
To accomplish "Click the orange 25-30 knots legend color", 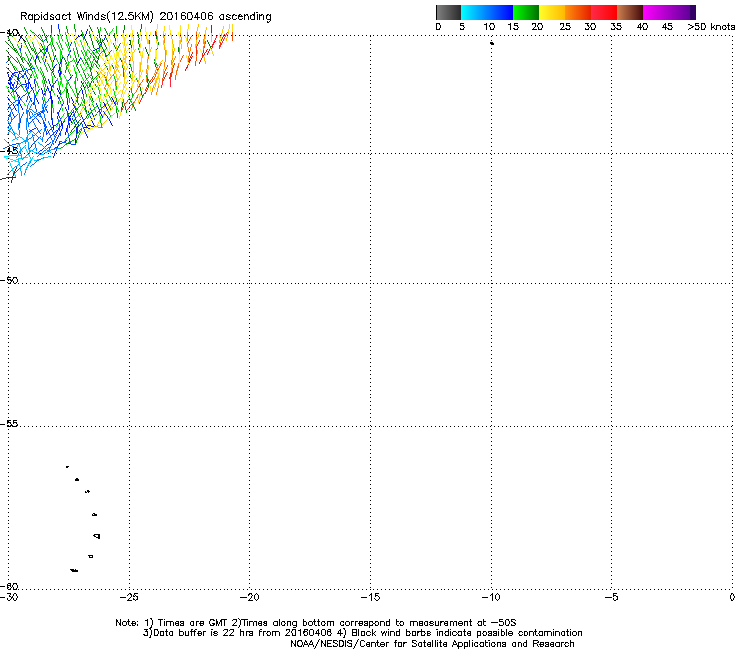I will (x=578, y=12).
